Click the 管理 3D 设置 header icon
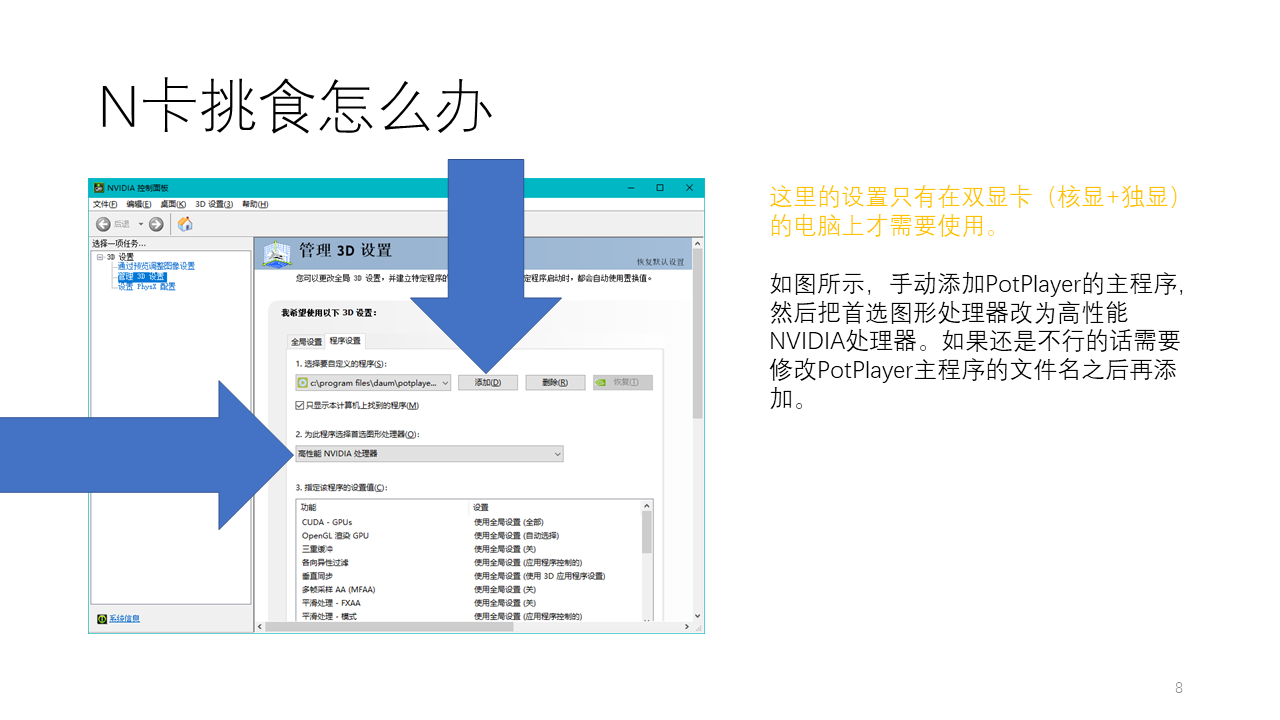The width and height of the screenshot is (1280, 720). (x=277, y=253)
